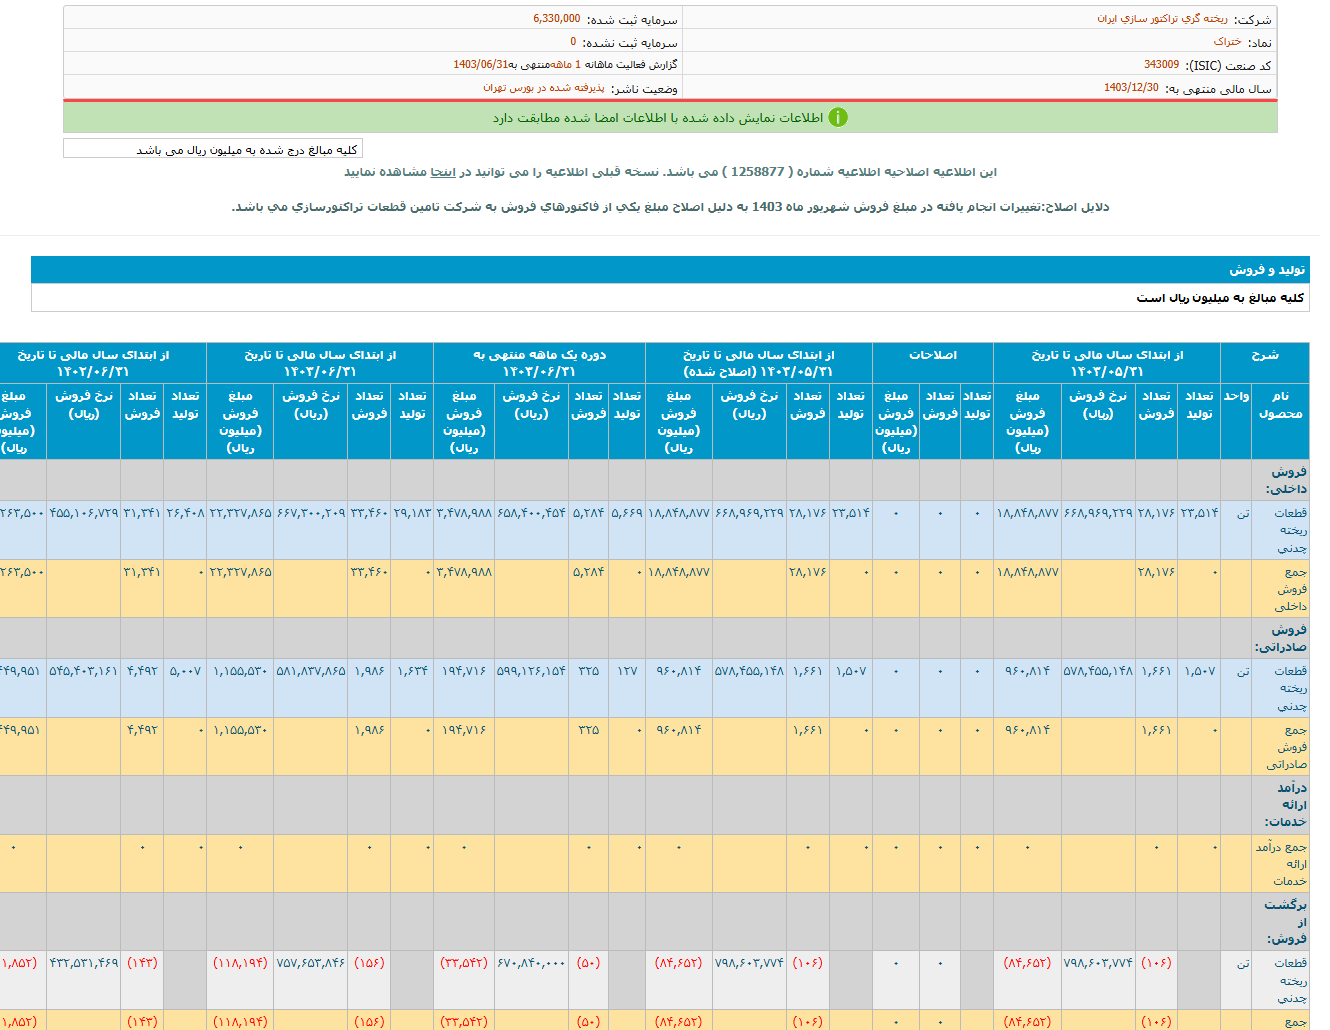Click the نام محصول column header

click(1280, 405)
